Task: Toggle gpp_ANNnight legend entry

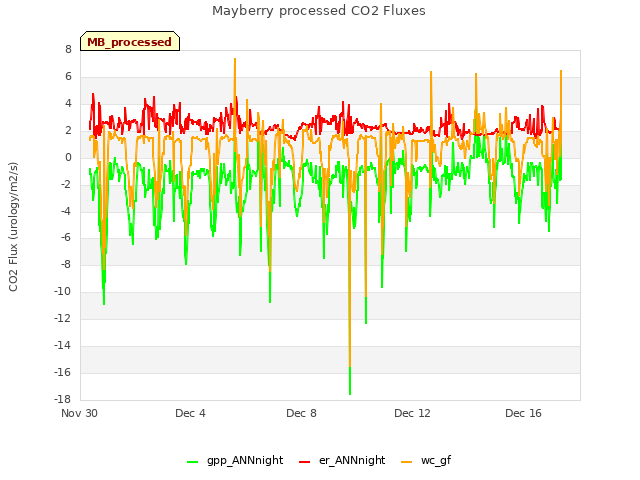Action: 235,460
